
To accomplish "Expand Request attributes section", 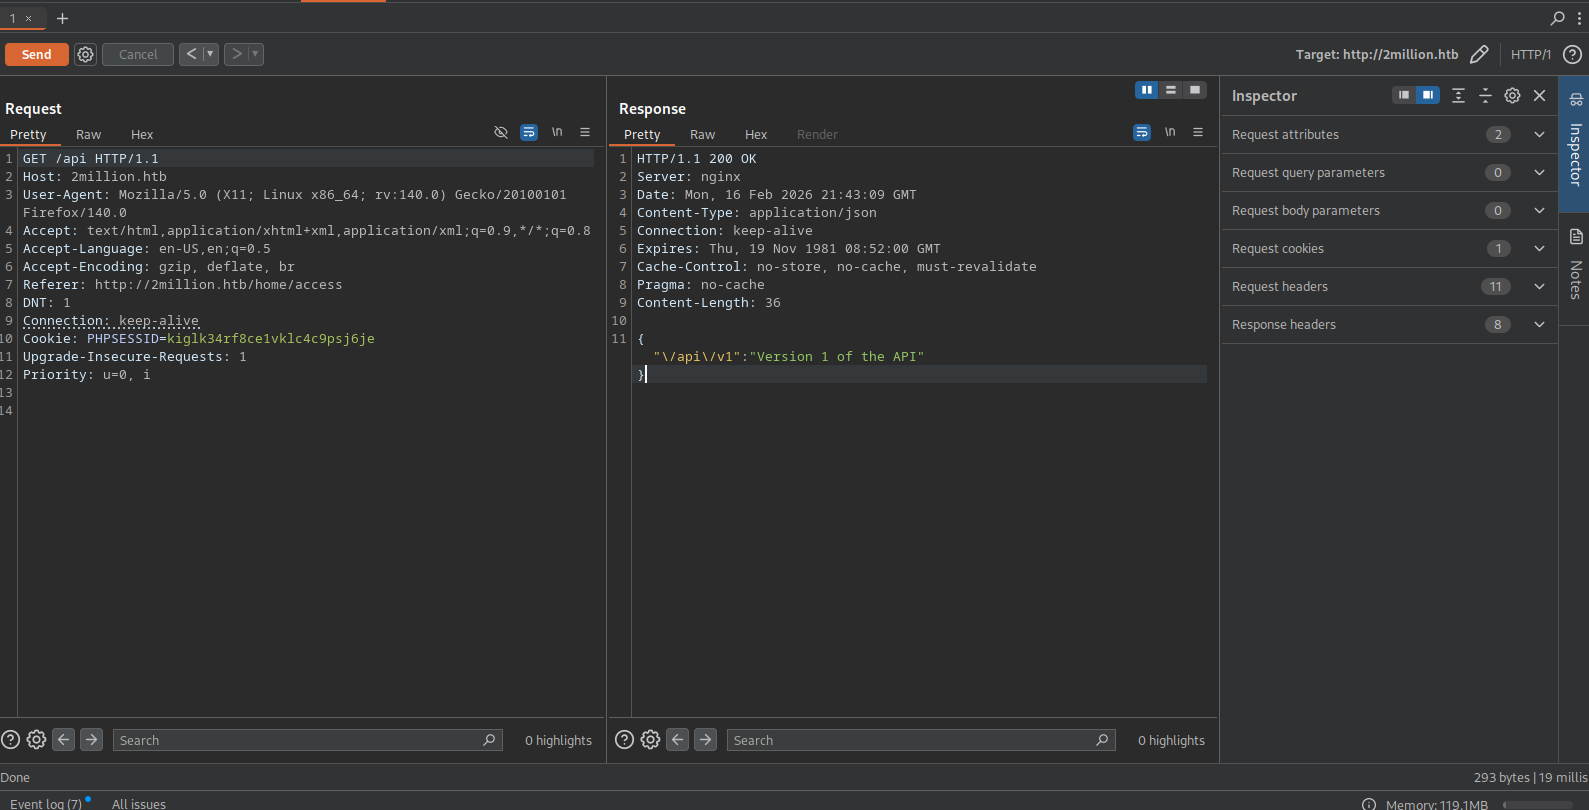I will [1539, 134].
